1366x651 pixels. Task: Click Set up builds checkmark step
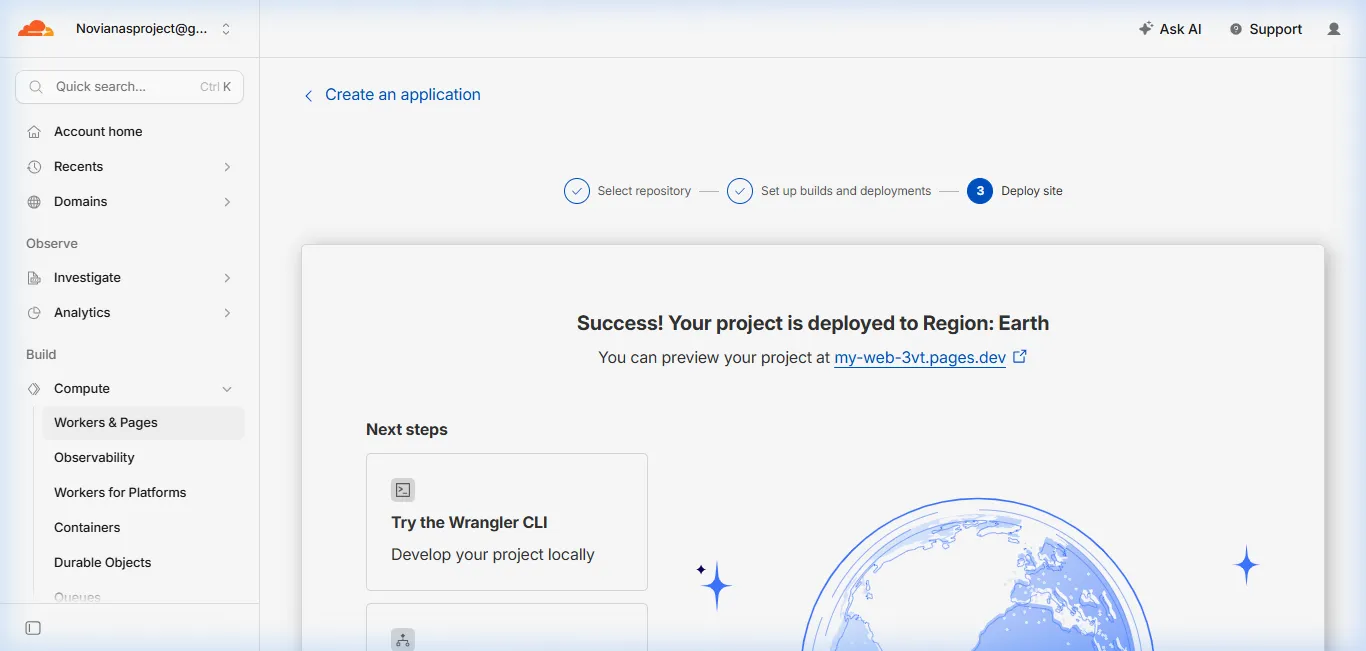pyautogui.click(x=740, y=191)
